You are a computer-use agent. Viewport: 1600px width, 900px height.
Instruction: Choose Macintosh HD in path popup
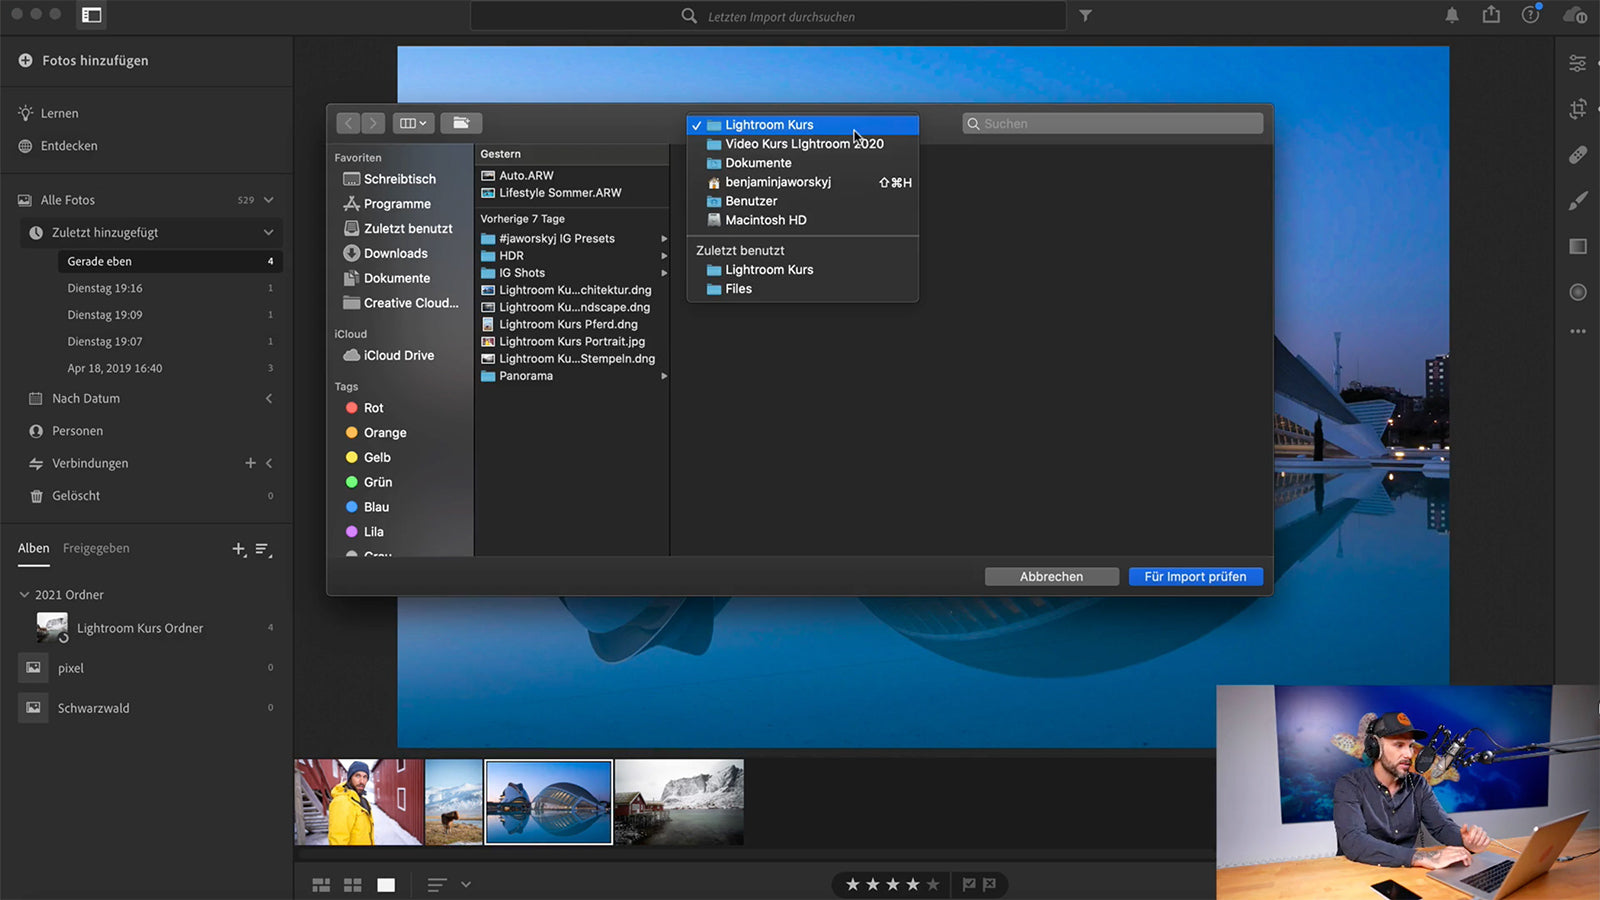coord(803,220)
